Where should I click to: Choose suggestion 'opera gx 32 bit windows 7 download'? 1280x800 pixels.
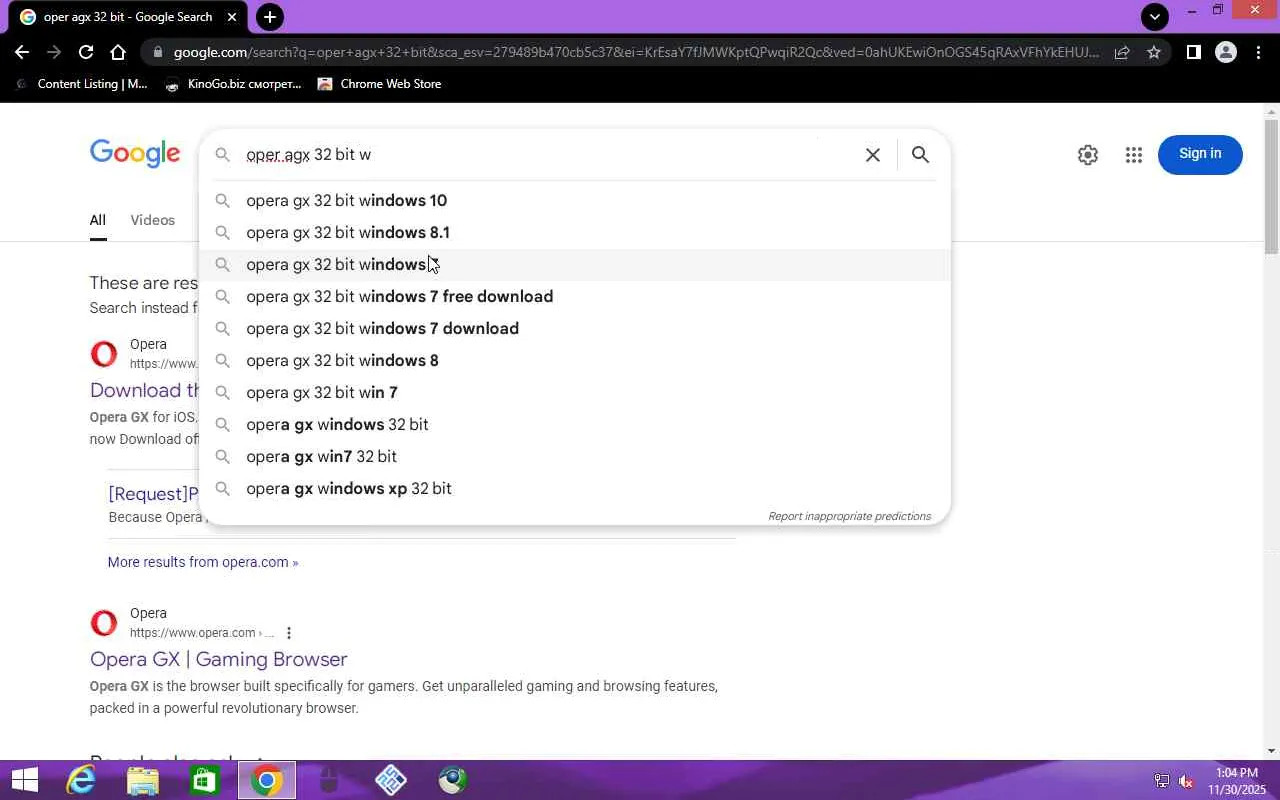[575, 328]
